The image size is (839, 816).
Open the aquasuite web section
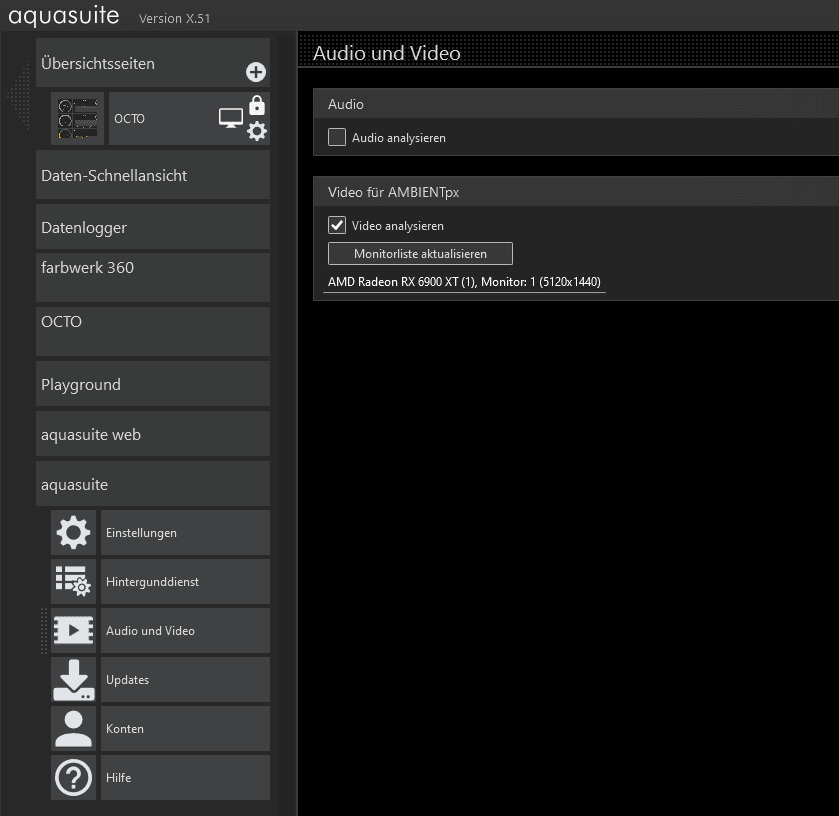tap(152, 434)
